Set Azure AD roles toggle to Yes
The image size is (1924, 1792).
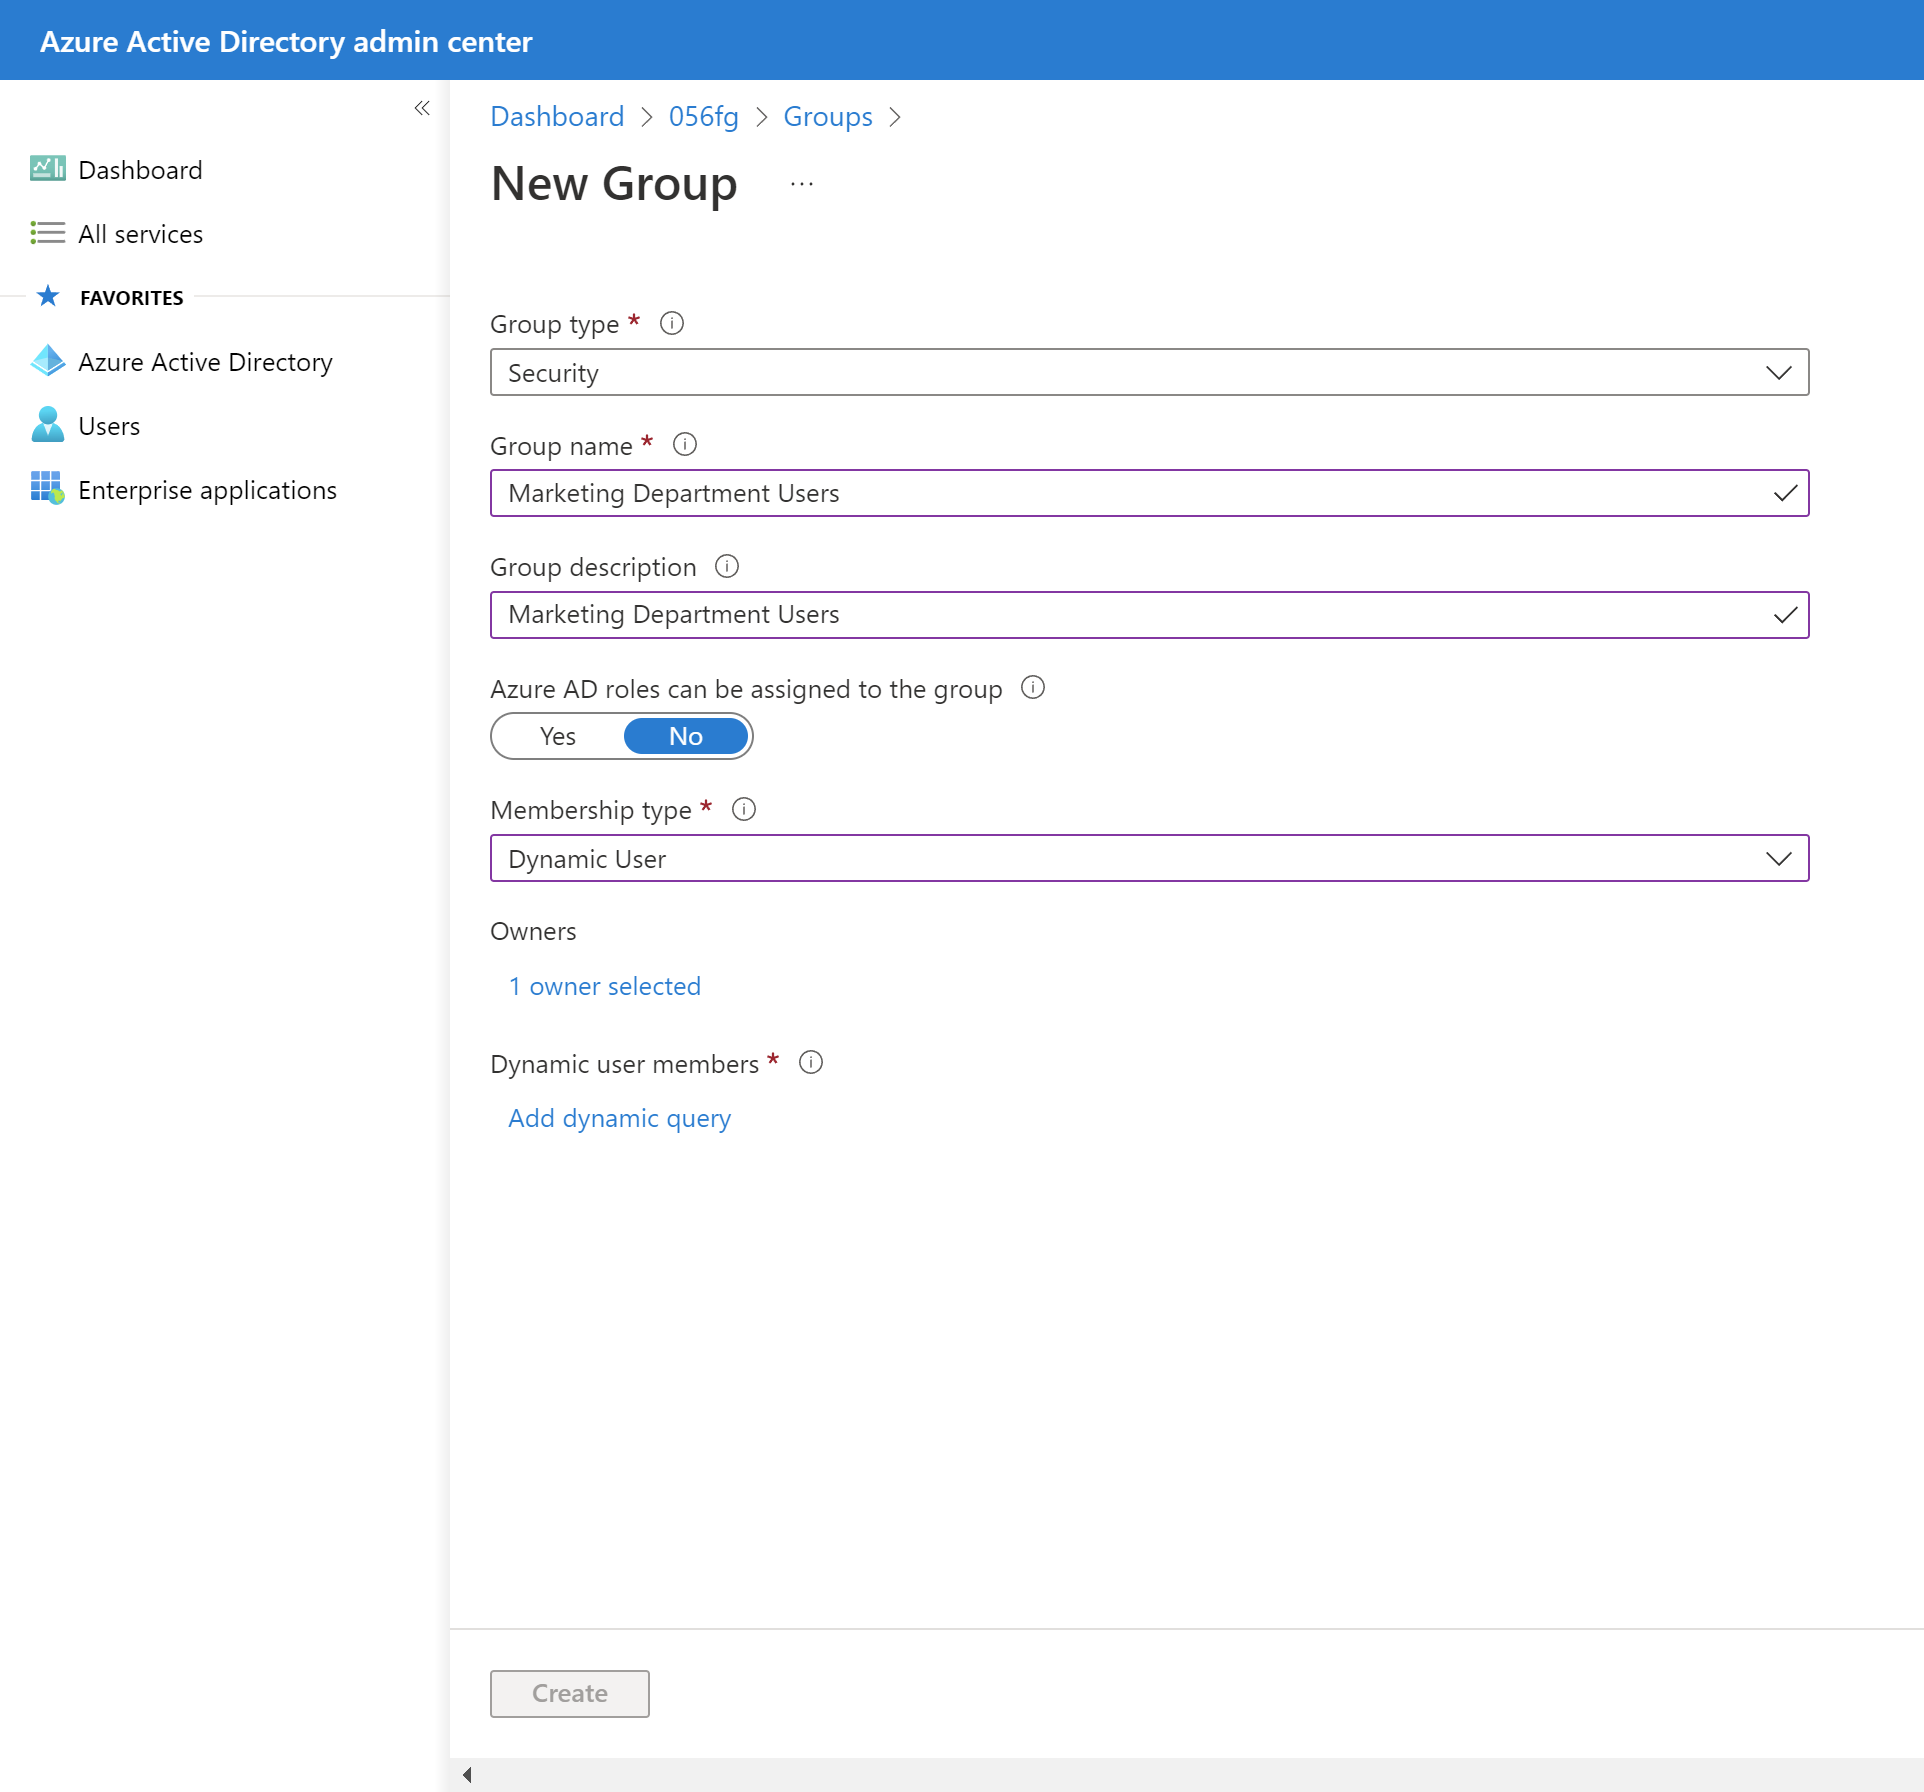[557, 736]
